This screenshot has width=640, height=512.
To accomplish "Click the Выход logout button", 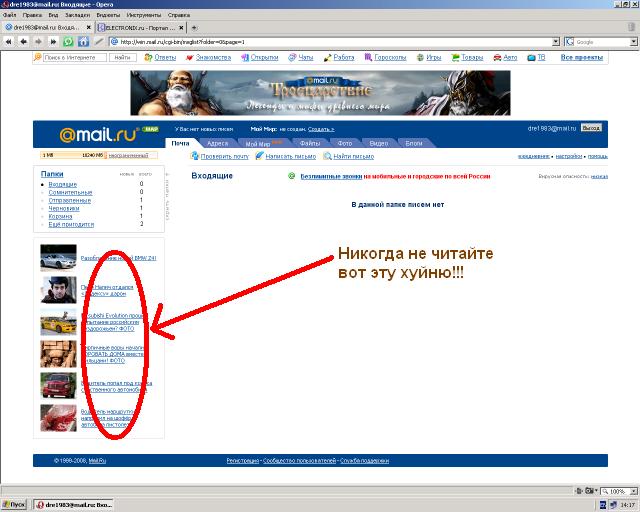I will tap(591, 128).
